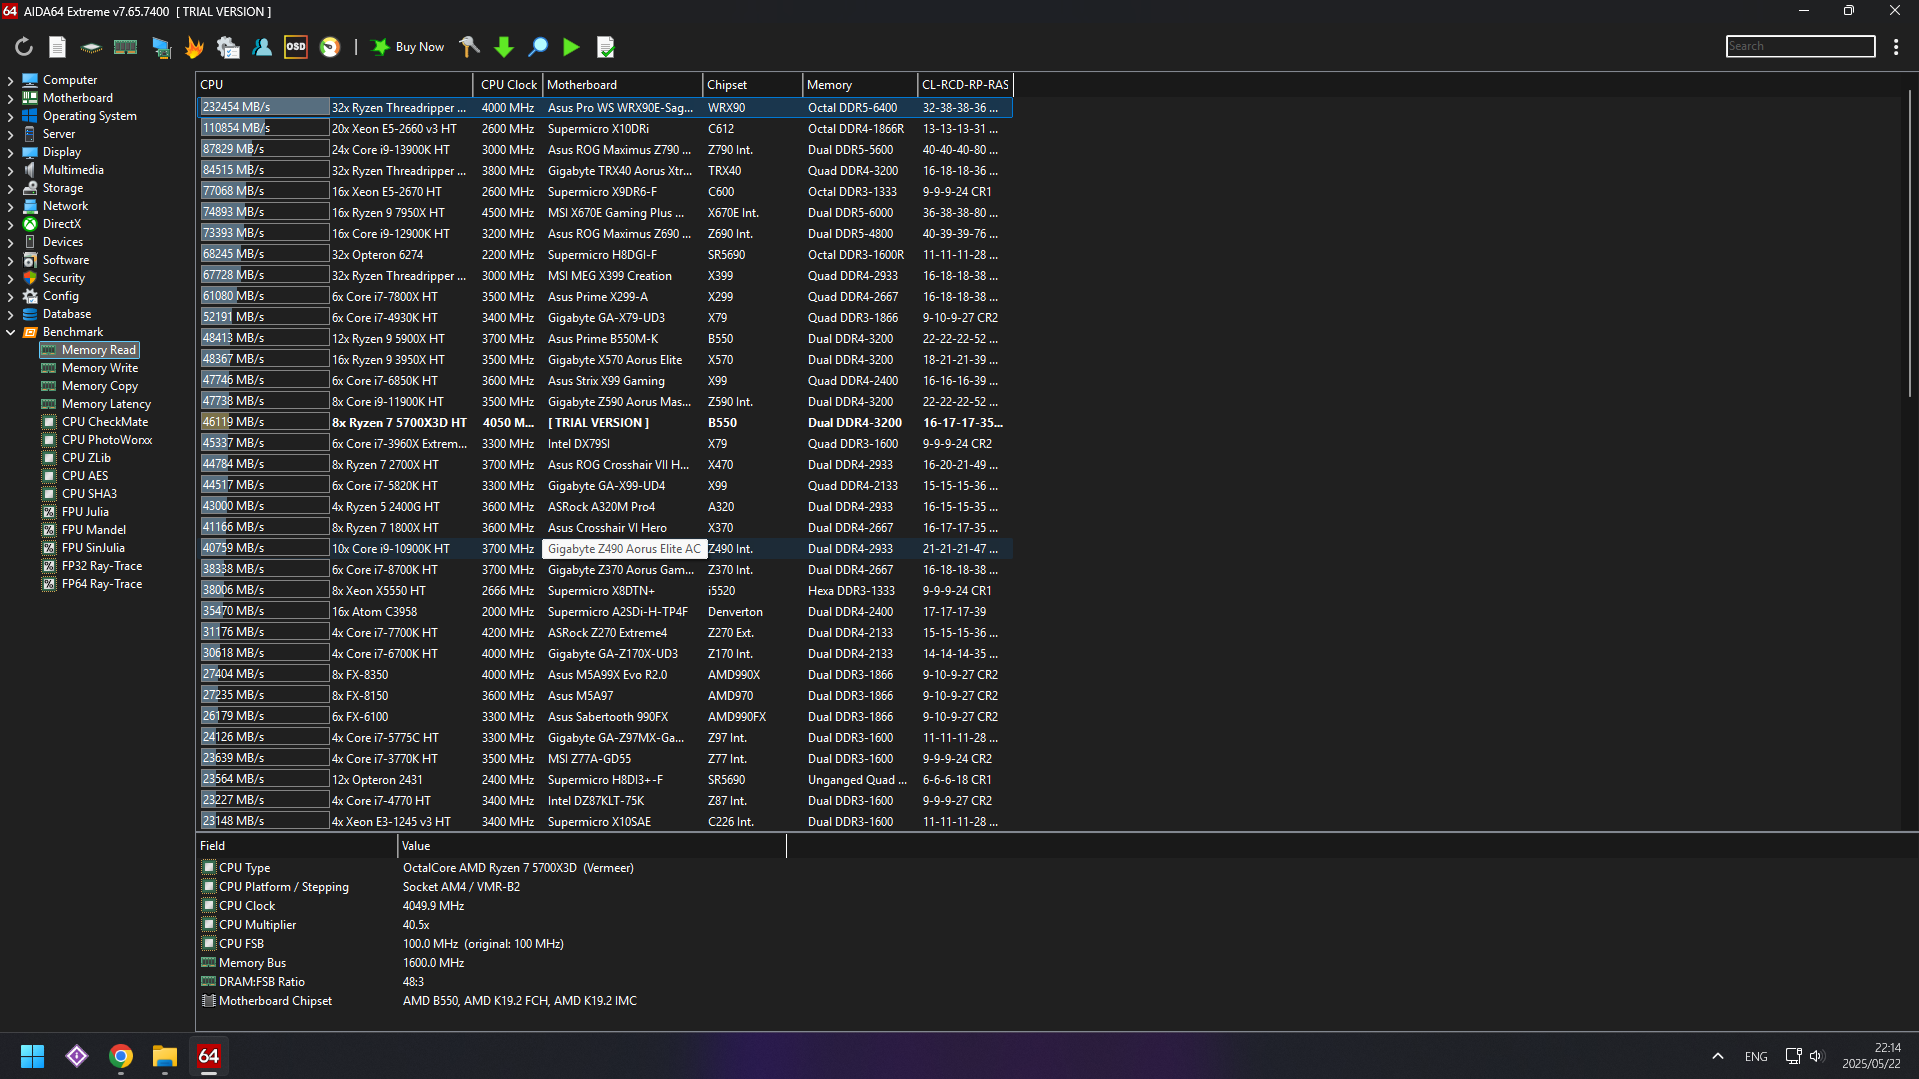The image size is (1919, 1079).
Task: Click the volume speaker tray icon
Action: click(x=1816, y=1056)
